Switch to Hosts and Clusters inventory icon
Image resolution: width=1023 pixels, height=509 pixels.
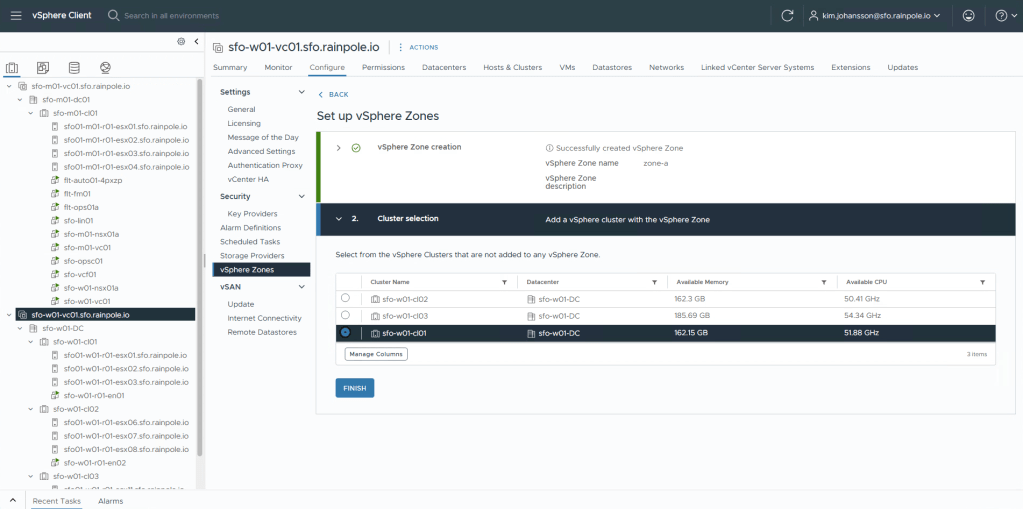pos(12,68)
